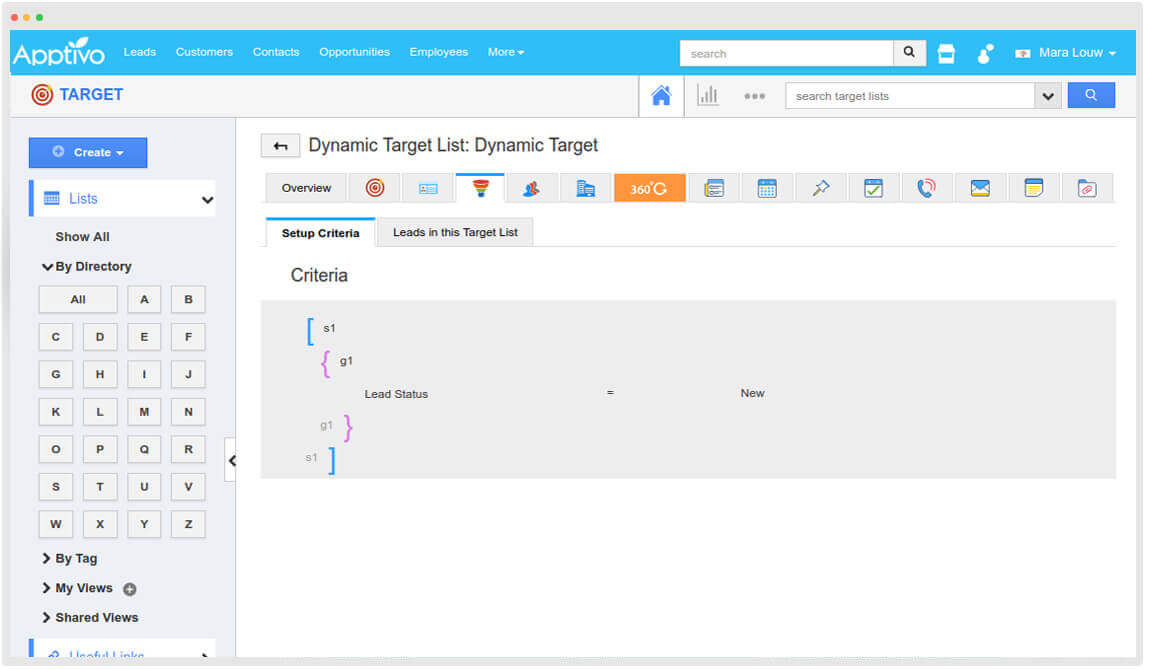Open the Mara Louw user menu

(1066, 53)
